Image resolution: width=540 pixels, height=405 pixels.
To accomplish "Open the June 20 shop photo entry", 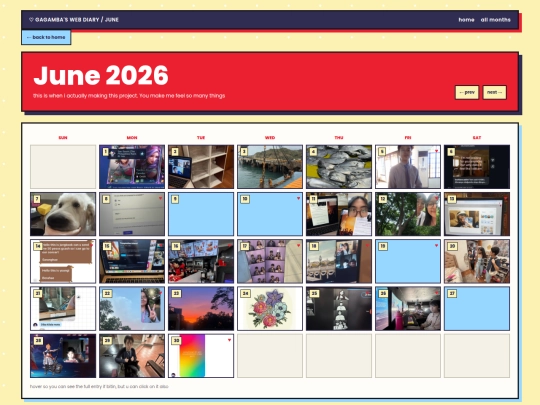I will coord(477,261).
